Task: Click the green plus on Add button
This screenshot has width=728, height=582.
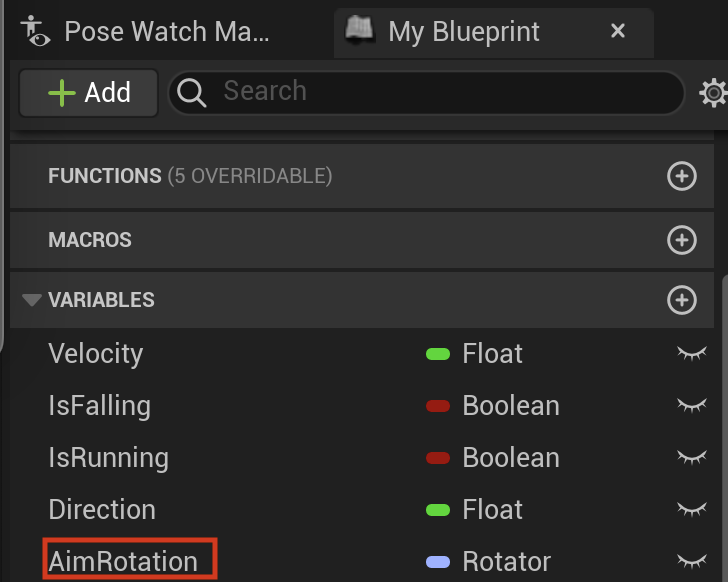Action: (x=62, y=93)
